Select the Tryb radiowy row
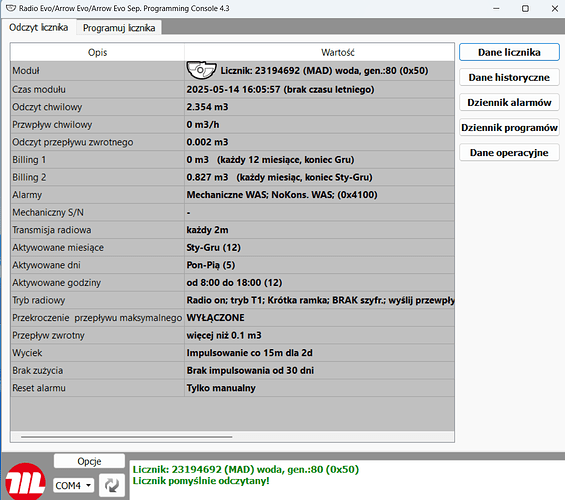 pos(232,300)
